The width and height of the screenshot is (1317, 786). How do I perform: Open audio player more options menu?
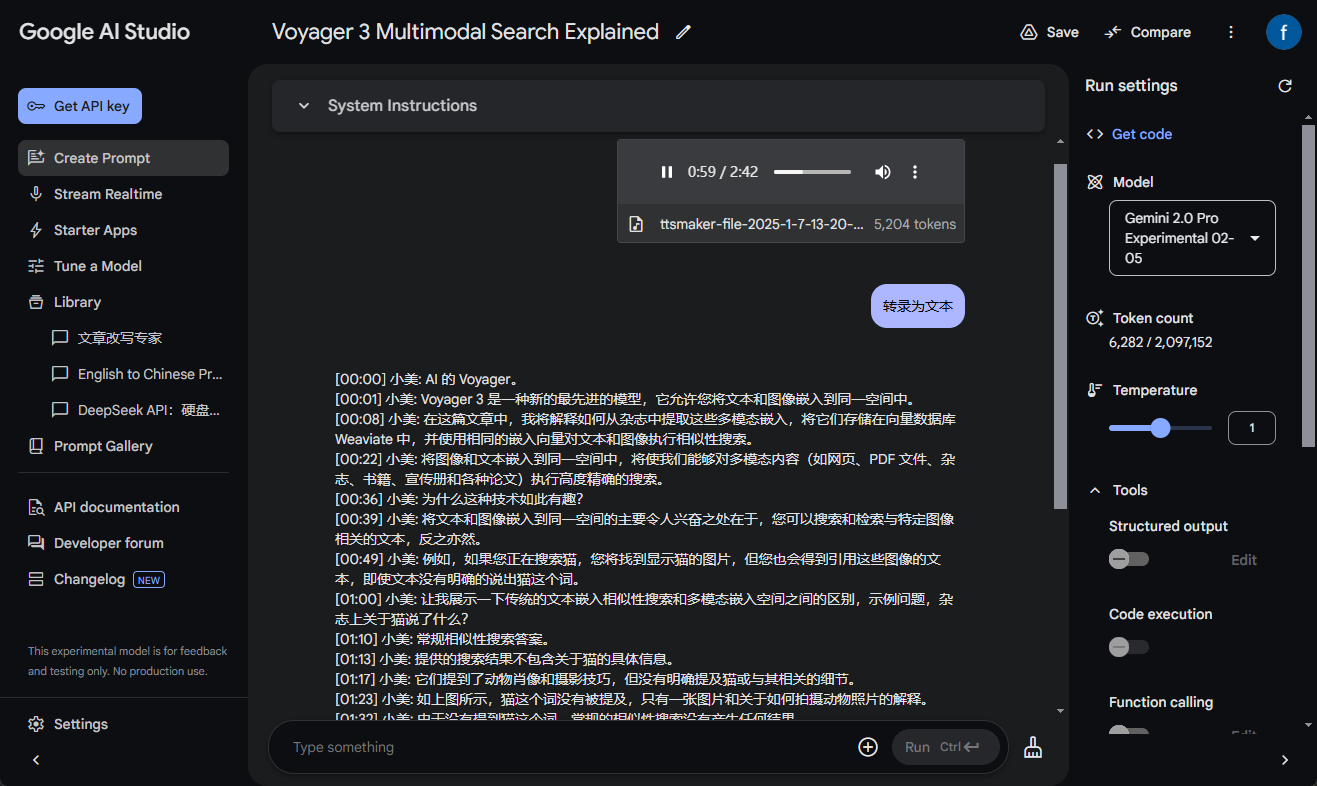914,172
